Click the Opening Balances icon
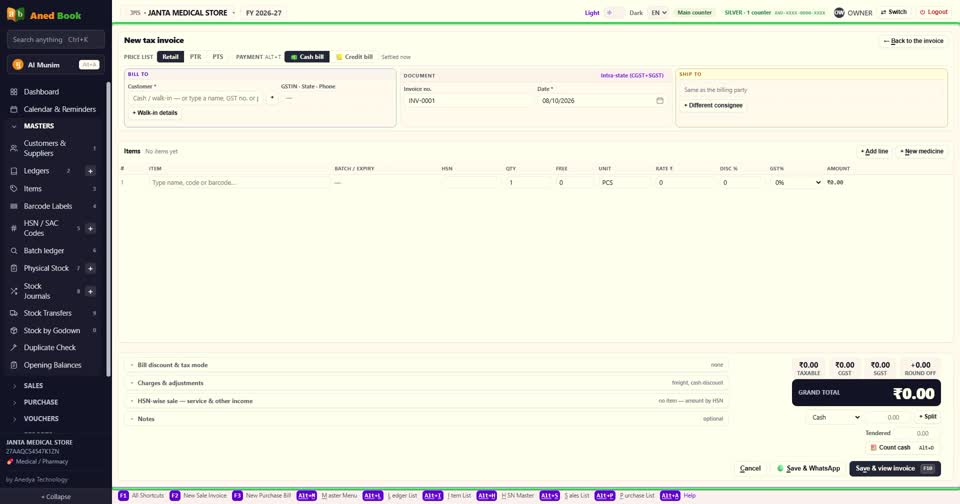960x504 pixels. (14, 365)
